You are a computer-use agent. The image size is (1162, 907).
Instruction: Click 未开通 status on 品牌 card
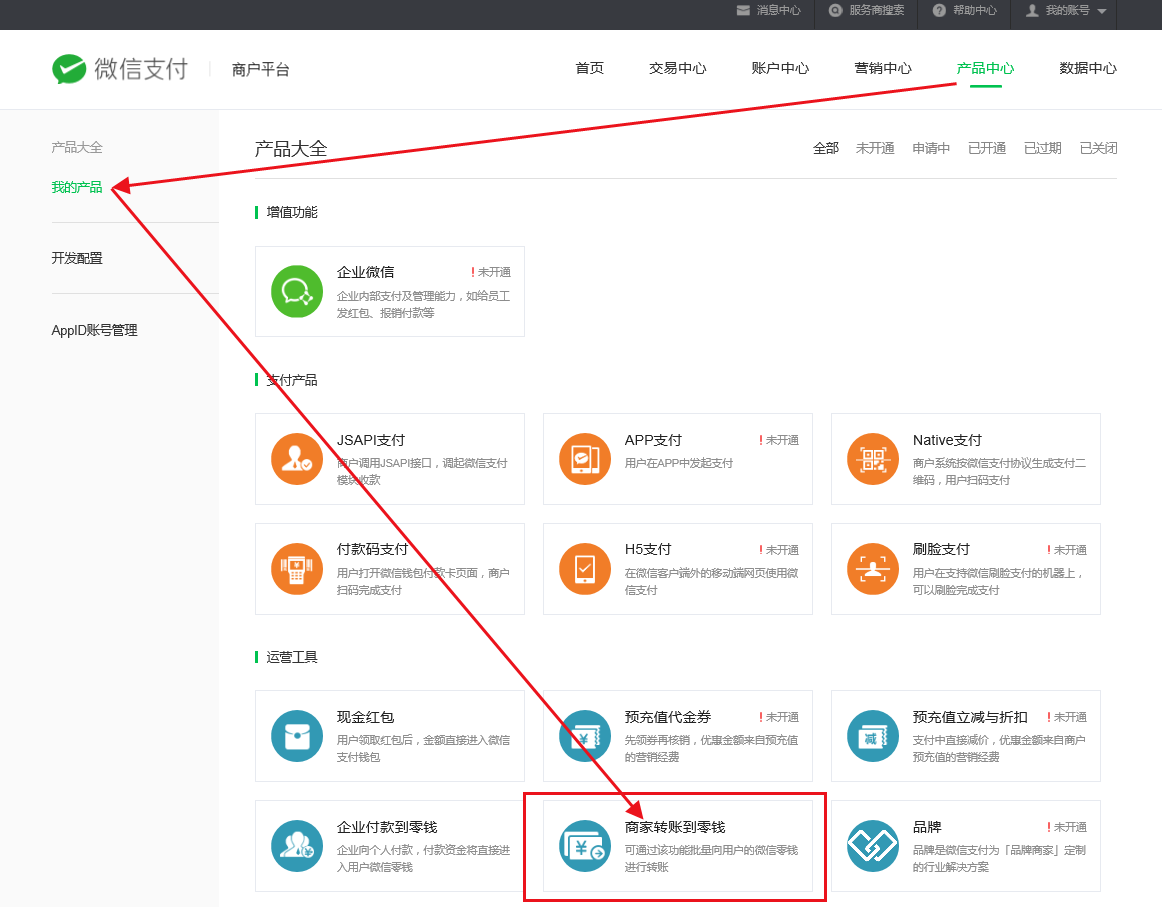point(1067,827)
